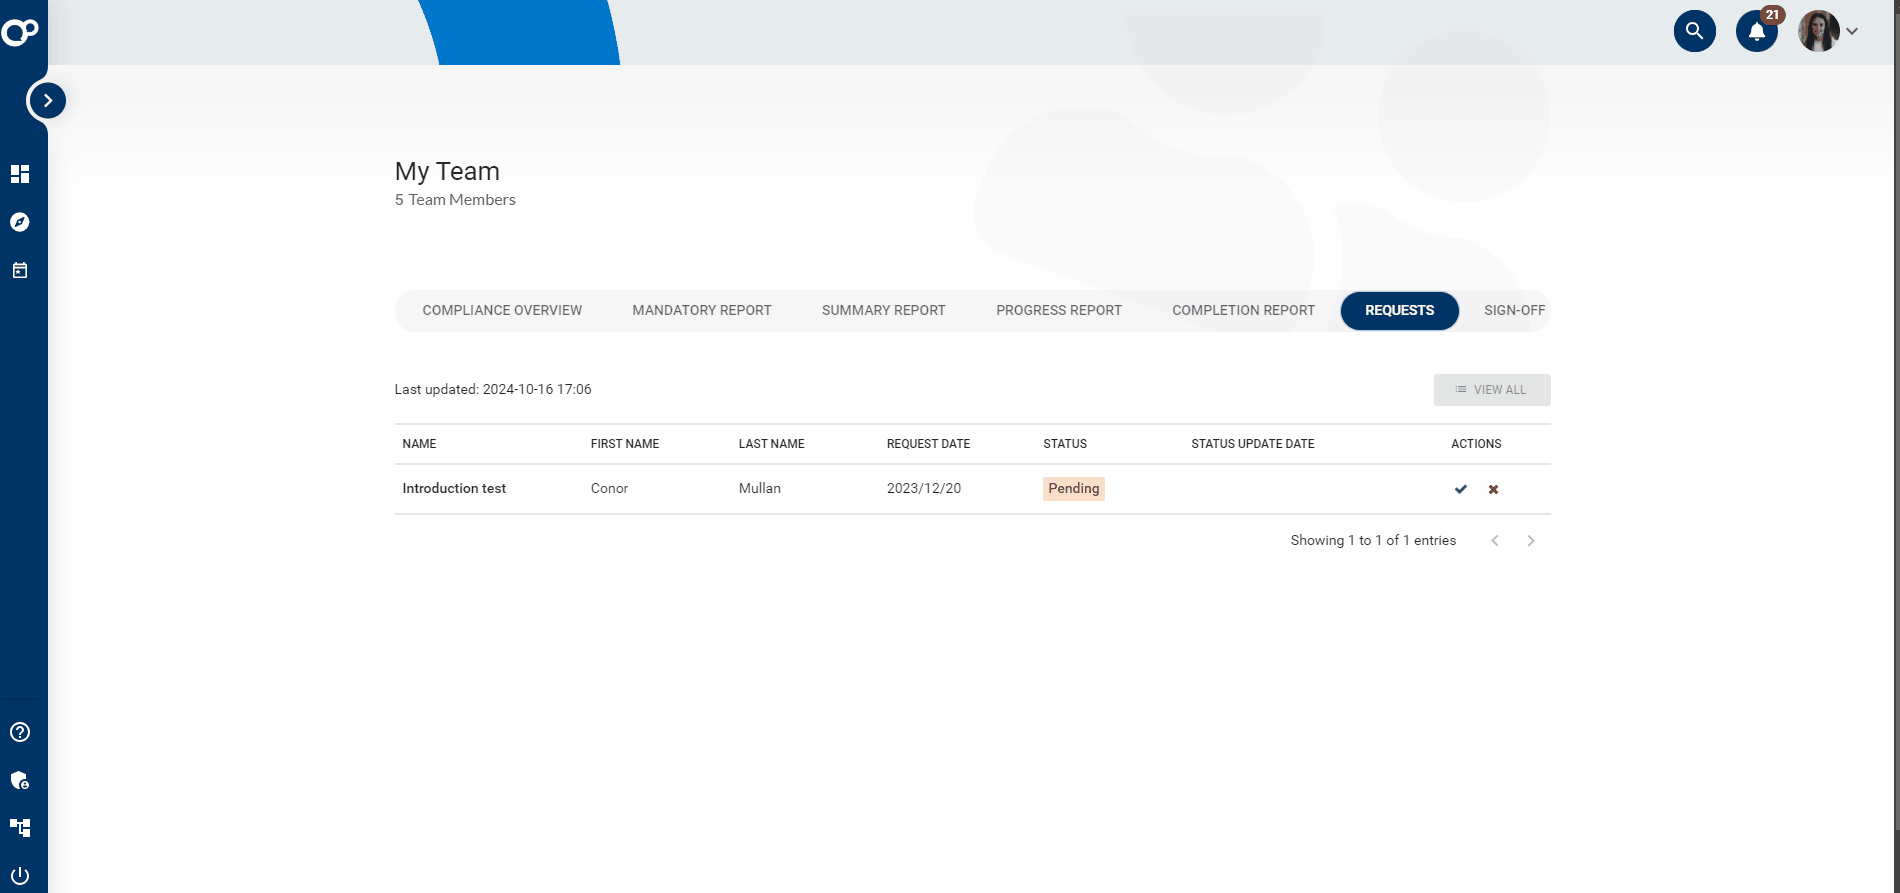This screenshot has height=893, width=1900.
Task: Open the help question mark icon
Action: [20, 732]
